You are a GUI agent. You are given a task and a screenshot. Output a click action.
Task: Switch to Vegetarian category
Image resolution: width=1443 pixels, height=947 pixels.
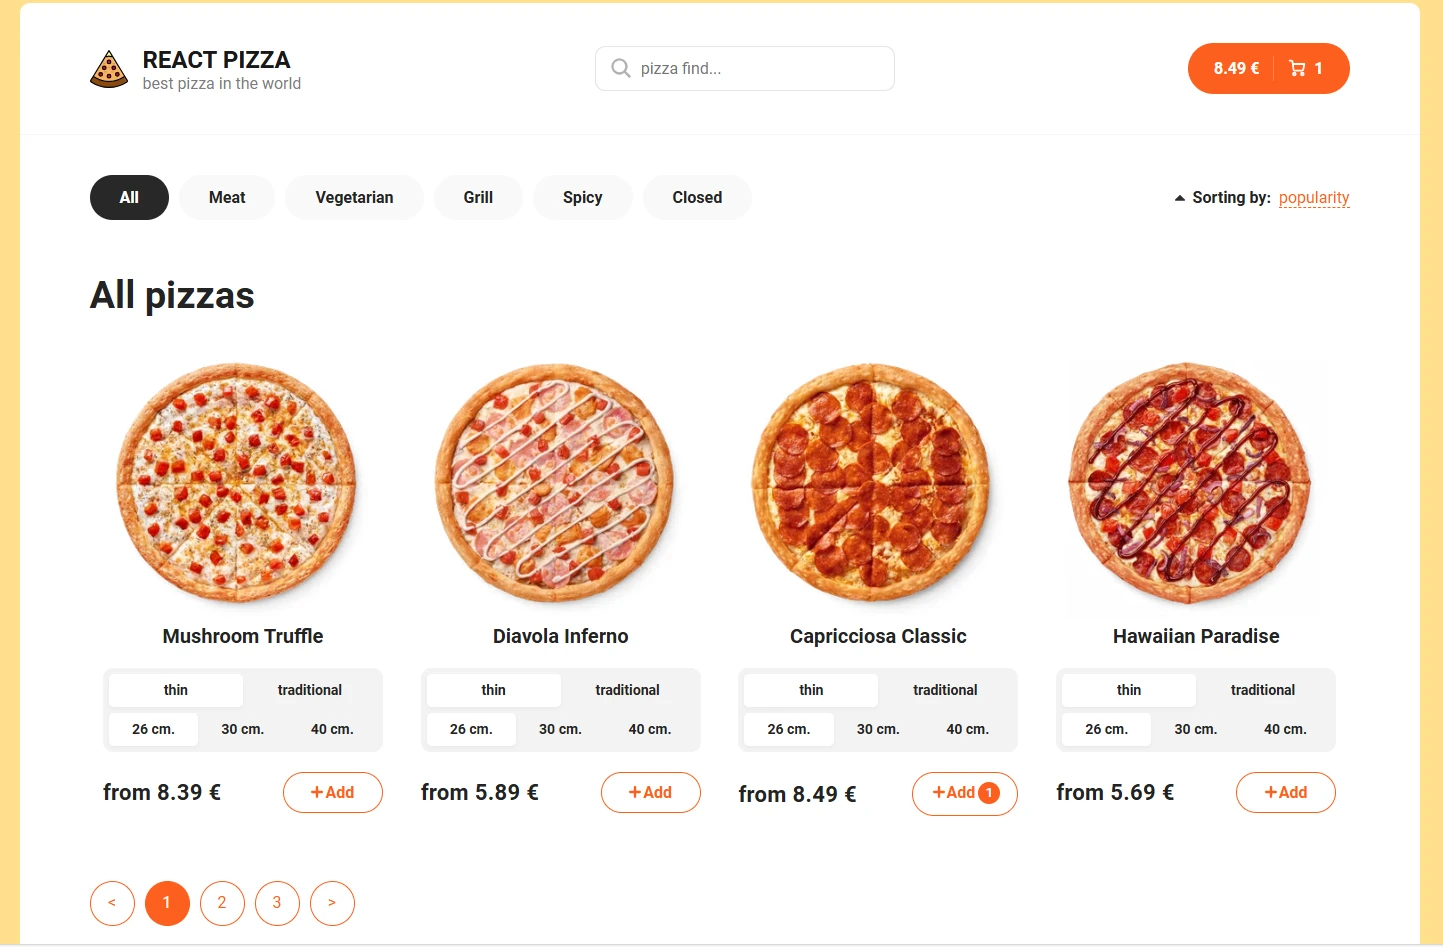coord(354,198)
